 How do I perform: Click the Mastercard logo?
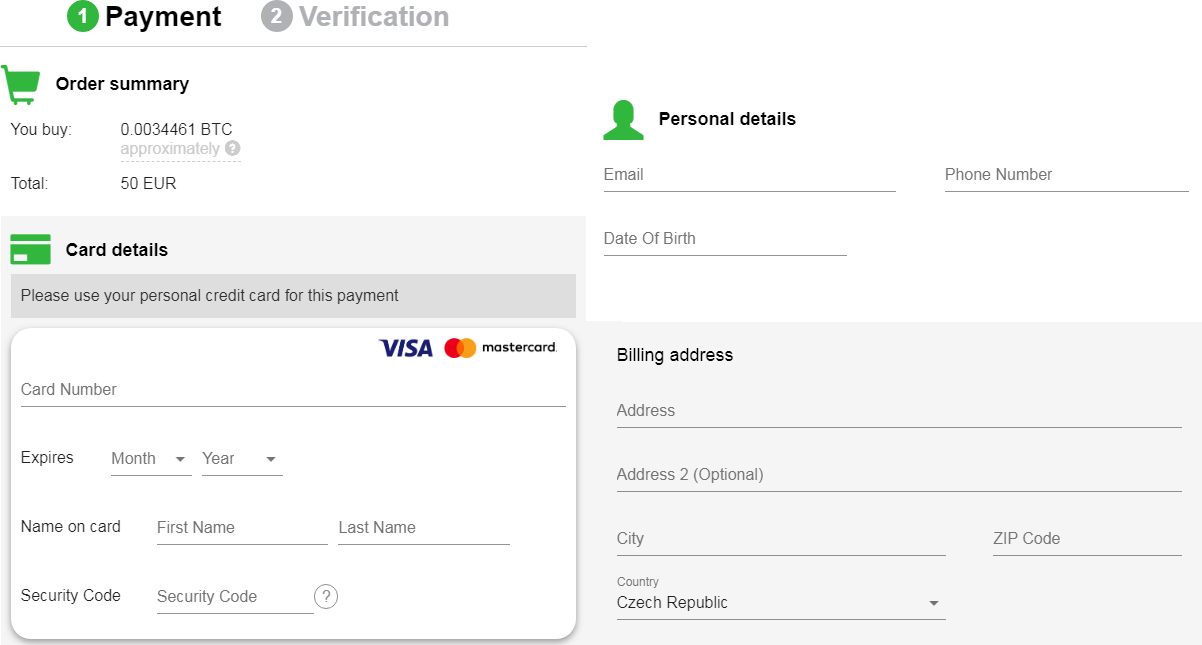click(x=500, y=348)
